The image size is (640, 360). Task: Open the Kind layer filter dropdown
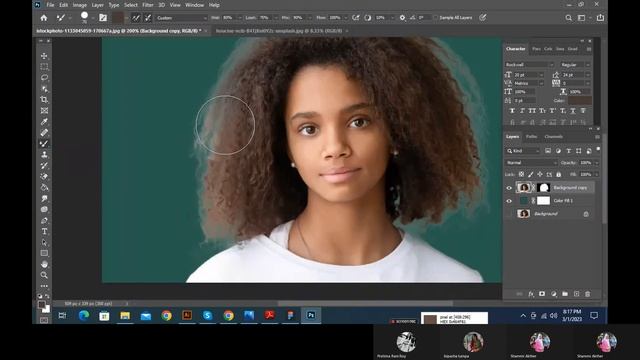523,151
